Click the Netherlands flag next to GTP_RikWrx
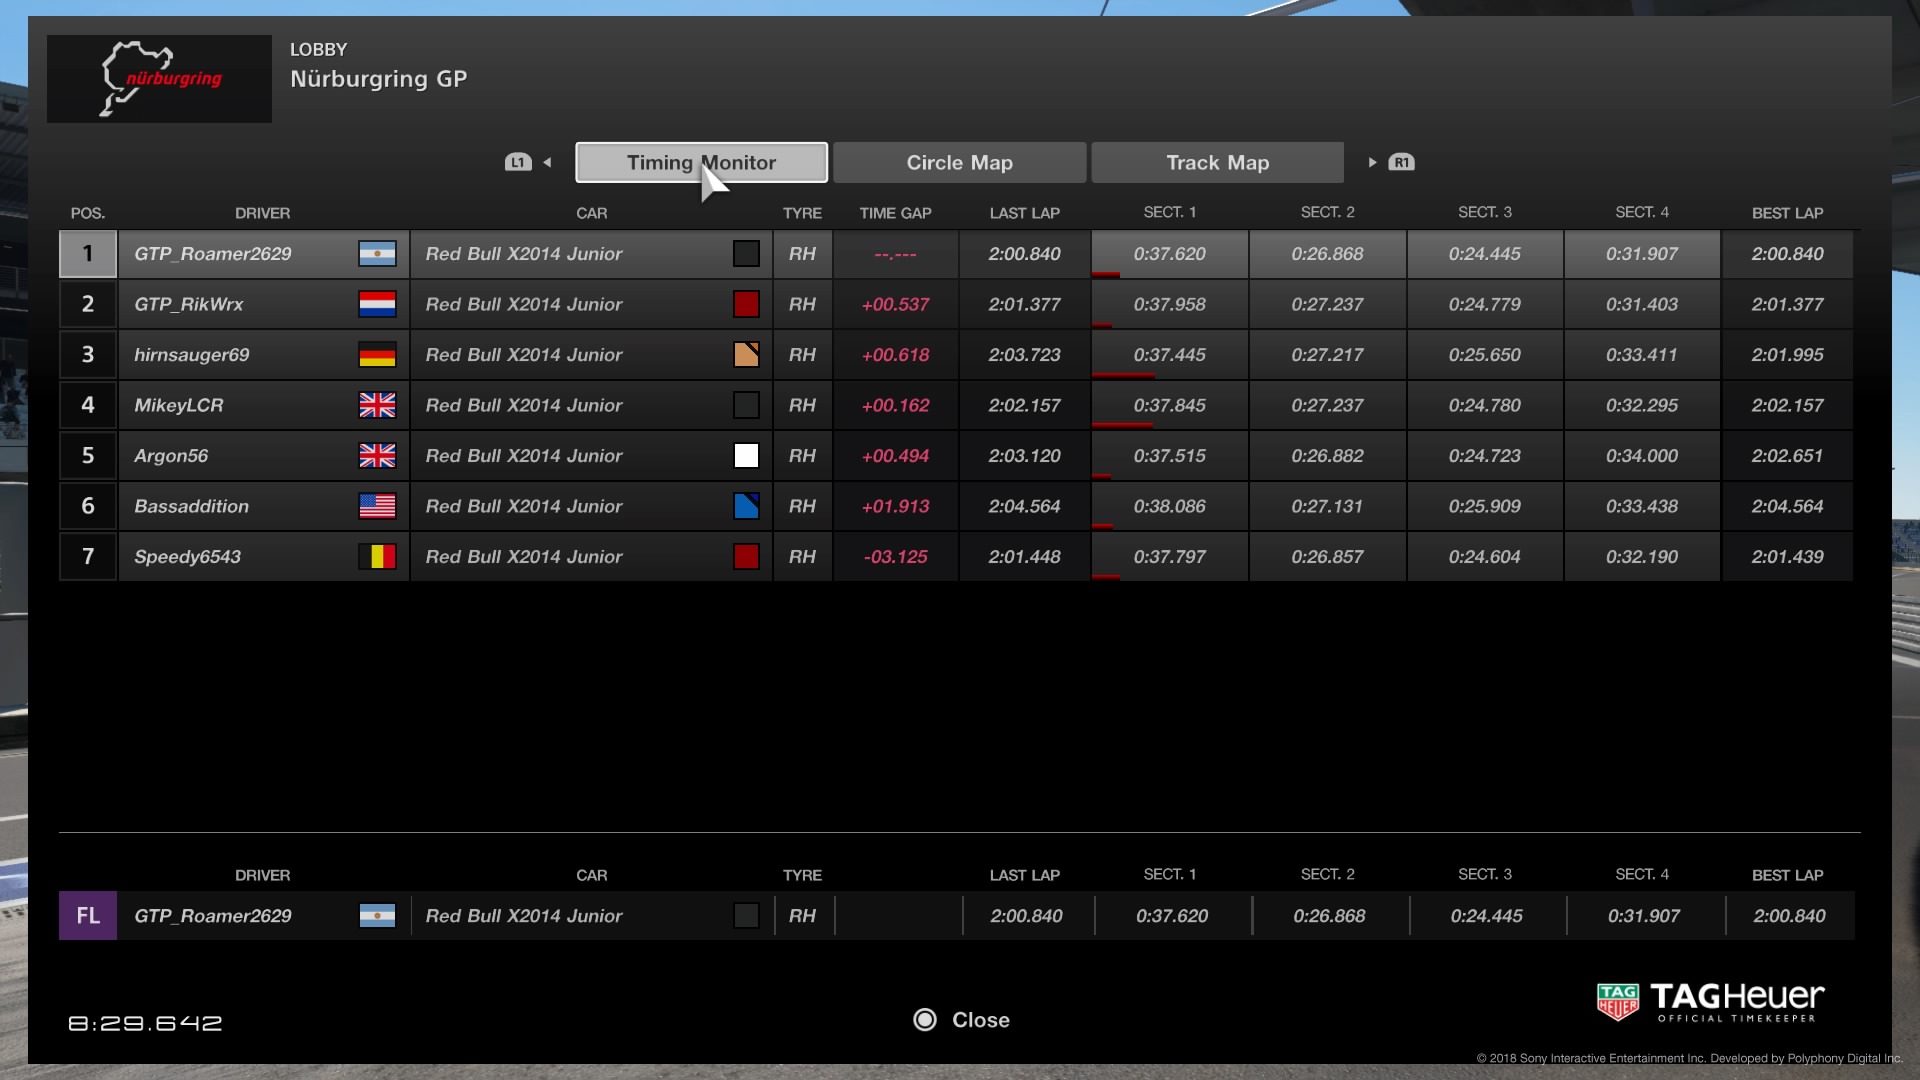Image resolution: width=1920 pixels, height=1080 pixels. tap(377, 304)
